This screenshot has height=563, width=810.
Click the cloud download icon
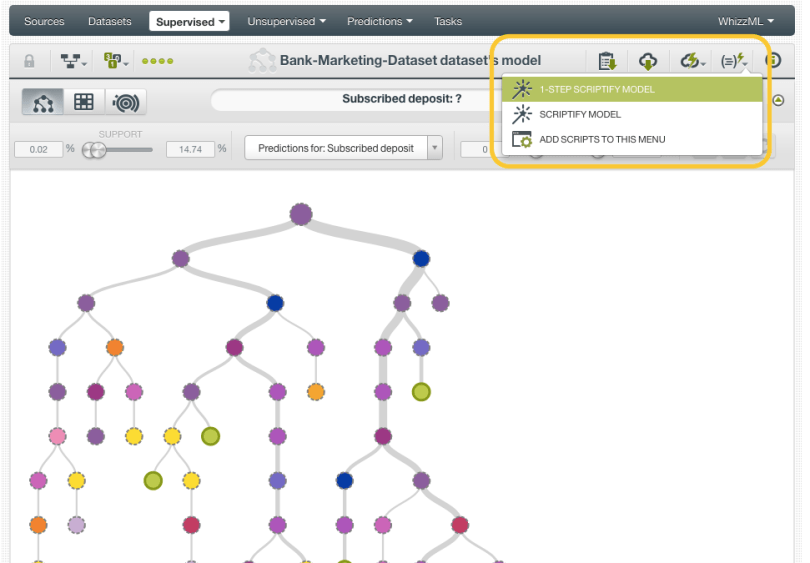(648, 61)
